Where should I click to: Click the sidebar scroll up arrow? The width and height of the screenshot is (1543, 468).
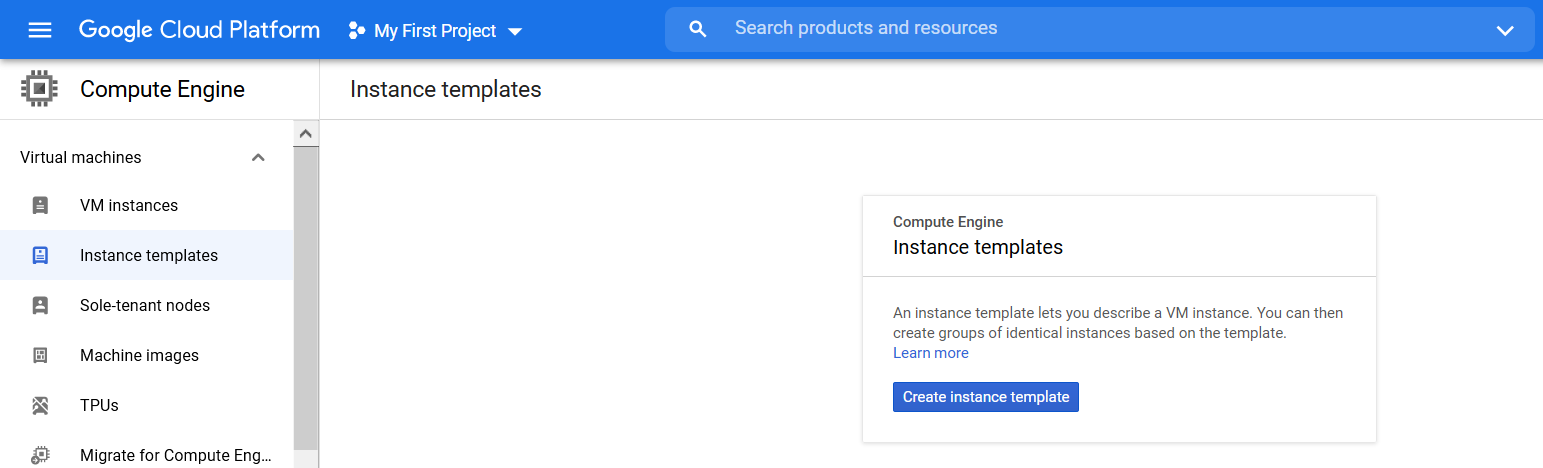tap(306, 133)
